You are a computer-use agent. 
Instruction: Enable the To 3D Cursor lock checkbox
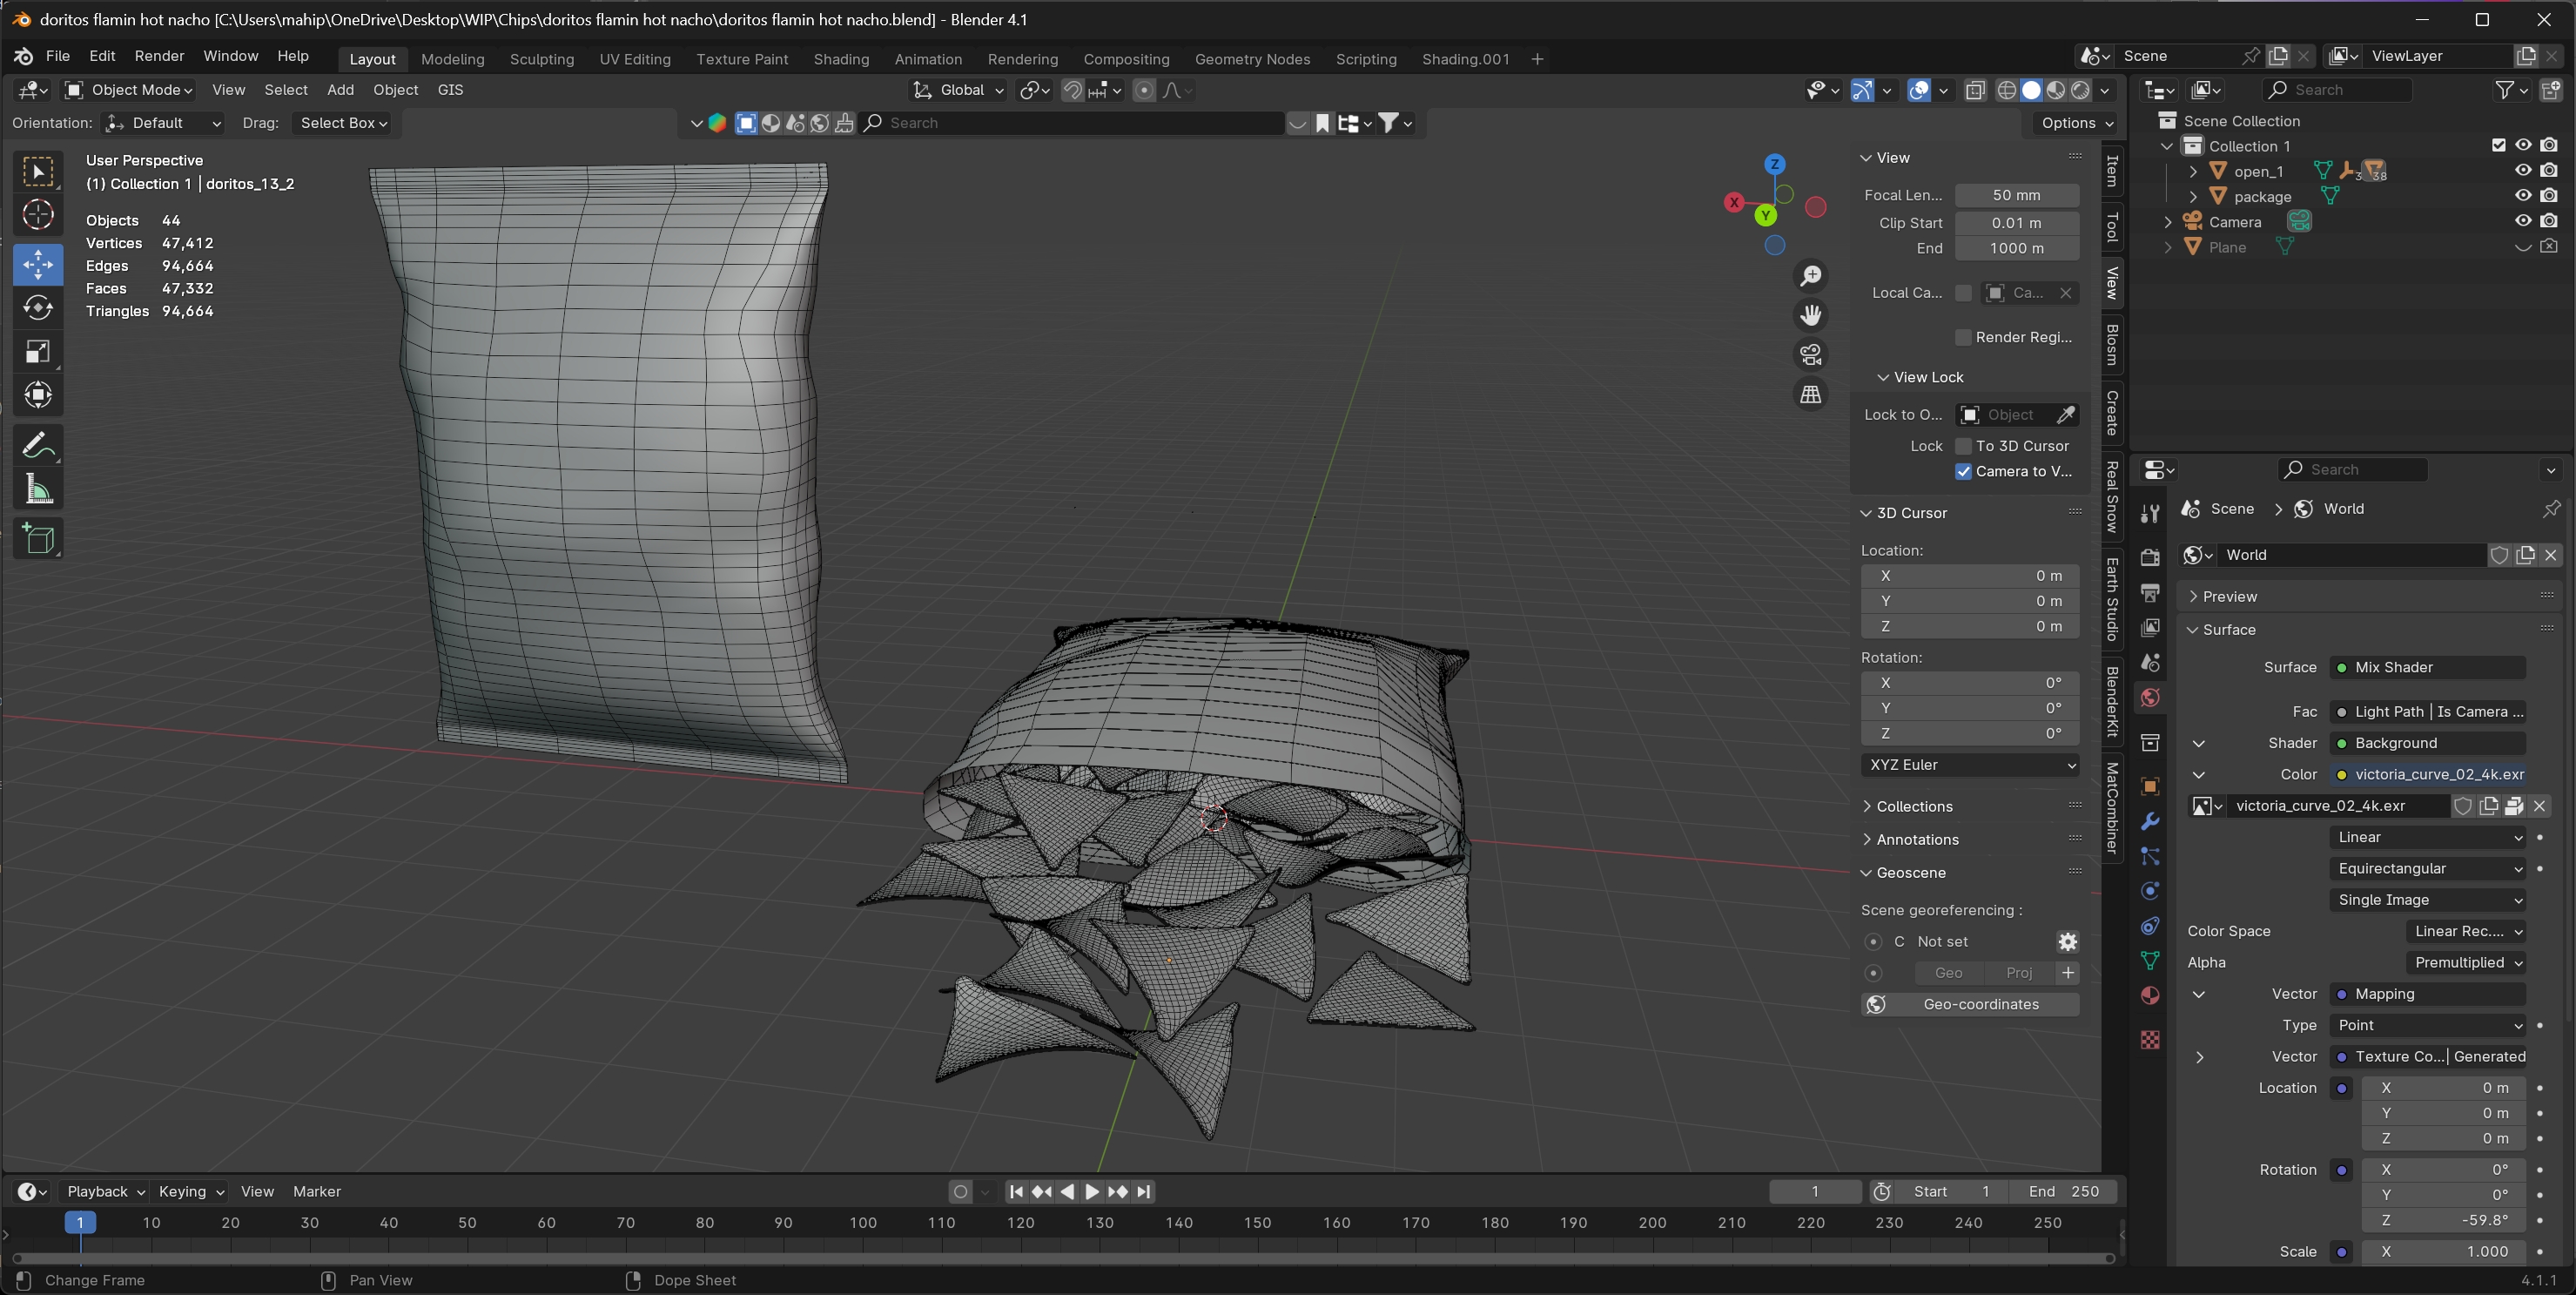[1963, 446]
